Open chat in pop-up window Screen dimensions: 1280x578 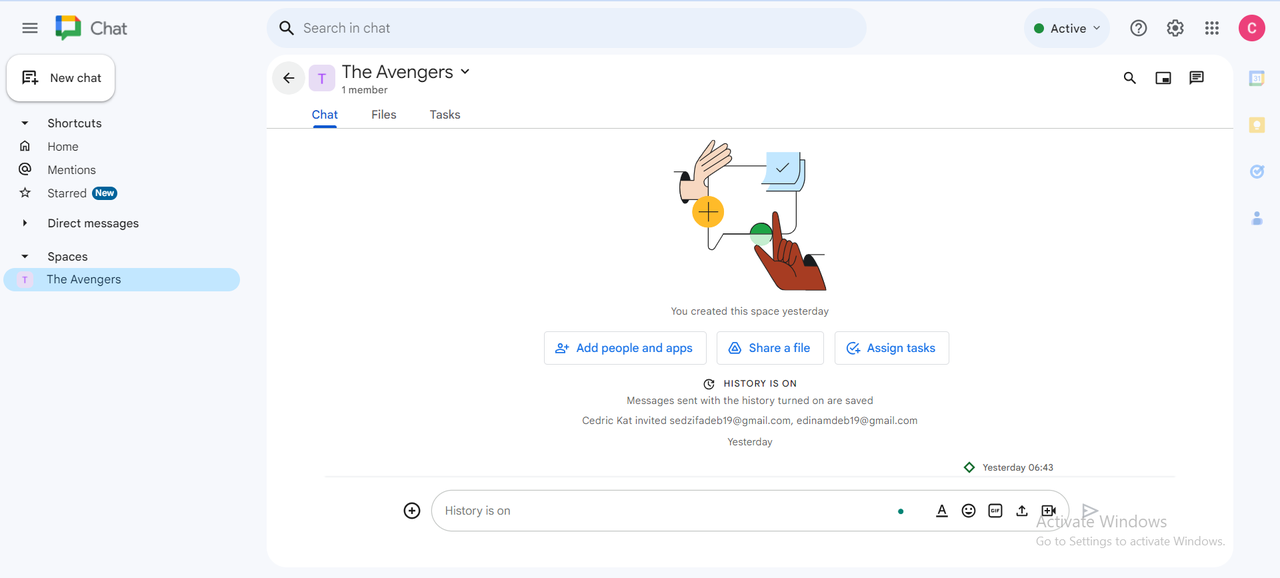click(x=1163, y=78)
